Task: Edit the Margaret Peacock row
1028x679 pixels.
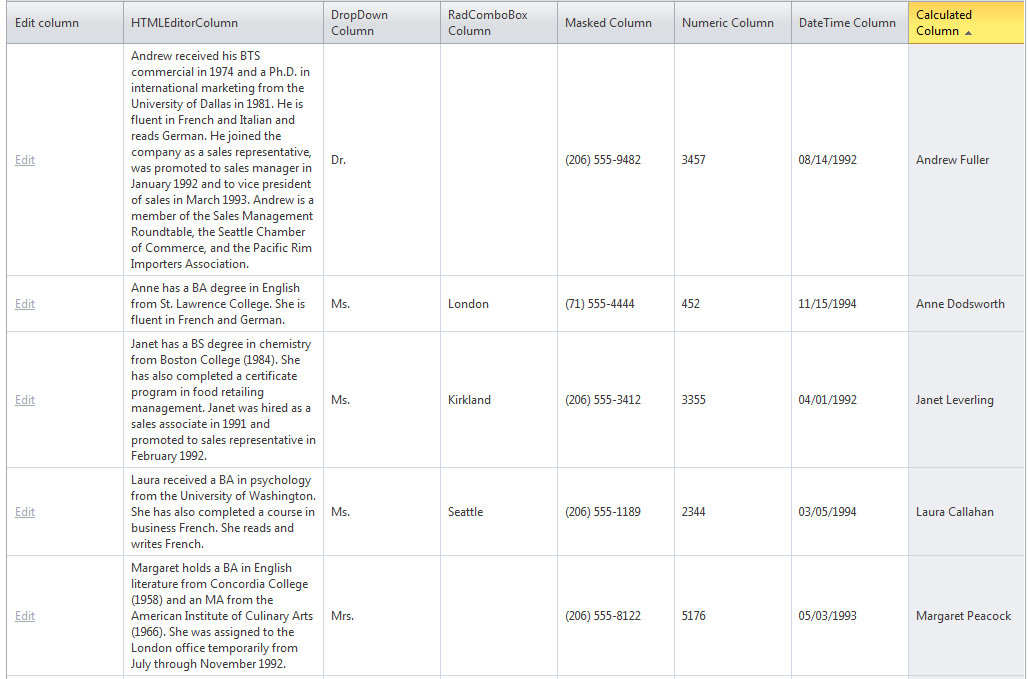Action: tap(25, 616)
